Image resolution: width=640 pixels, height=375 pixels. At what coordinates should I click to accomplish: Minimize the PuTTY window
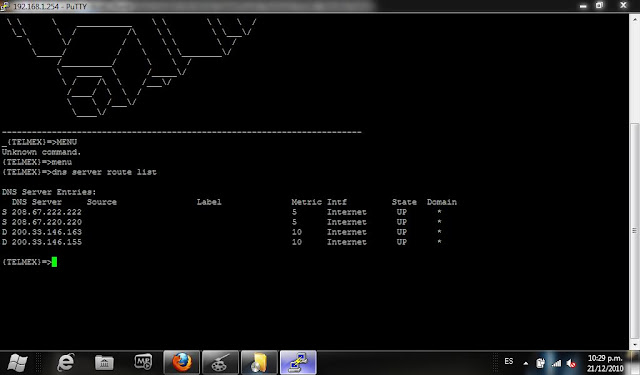583,6
